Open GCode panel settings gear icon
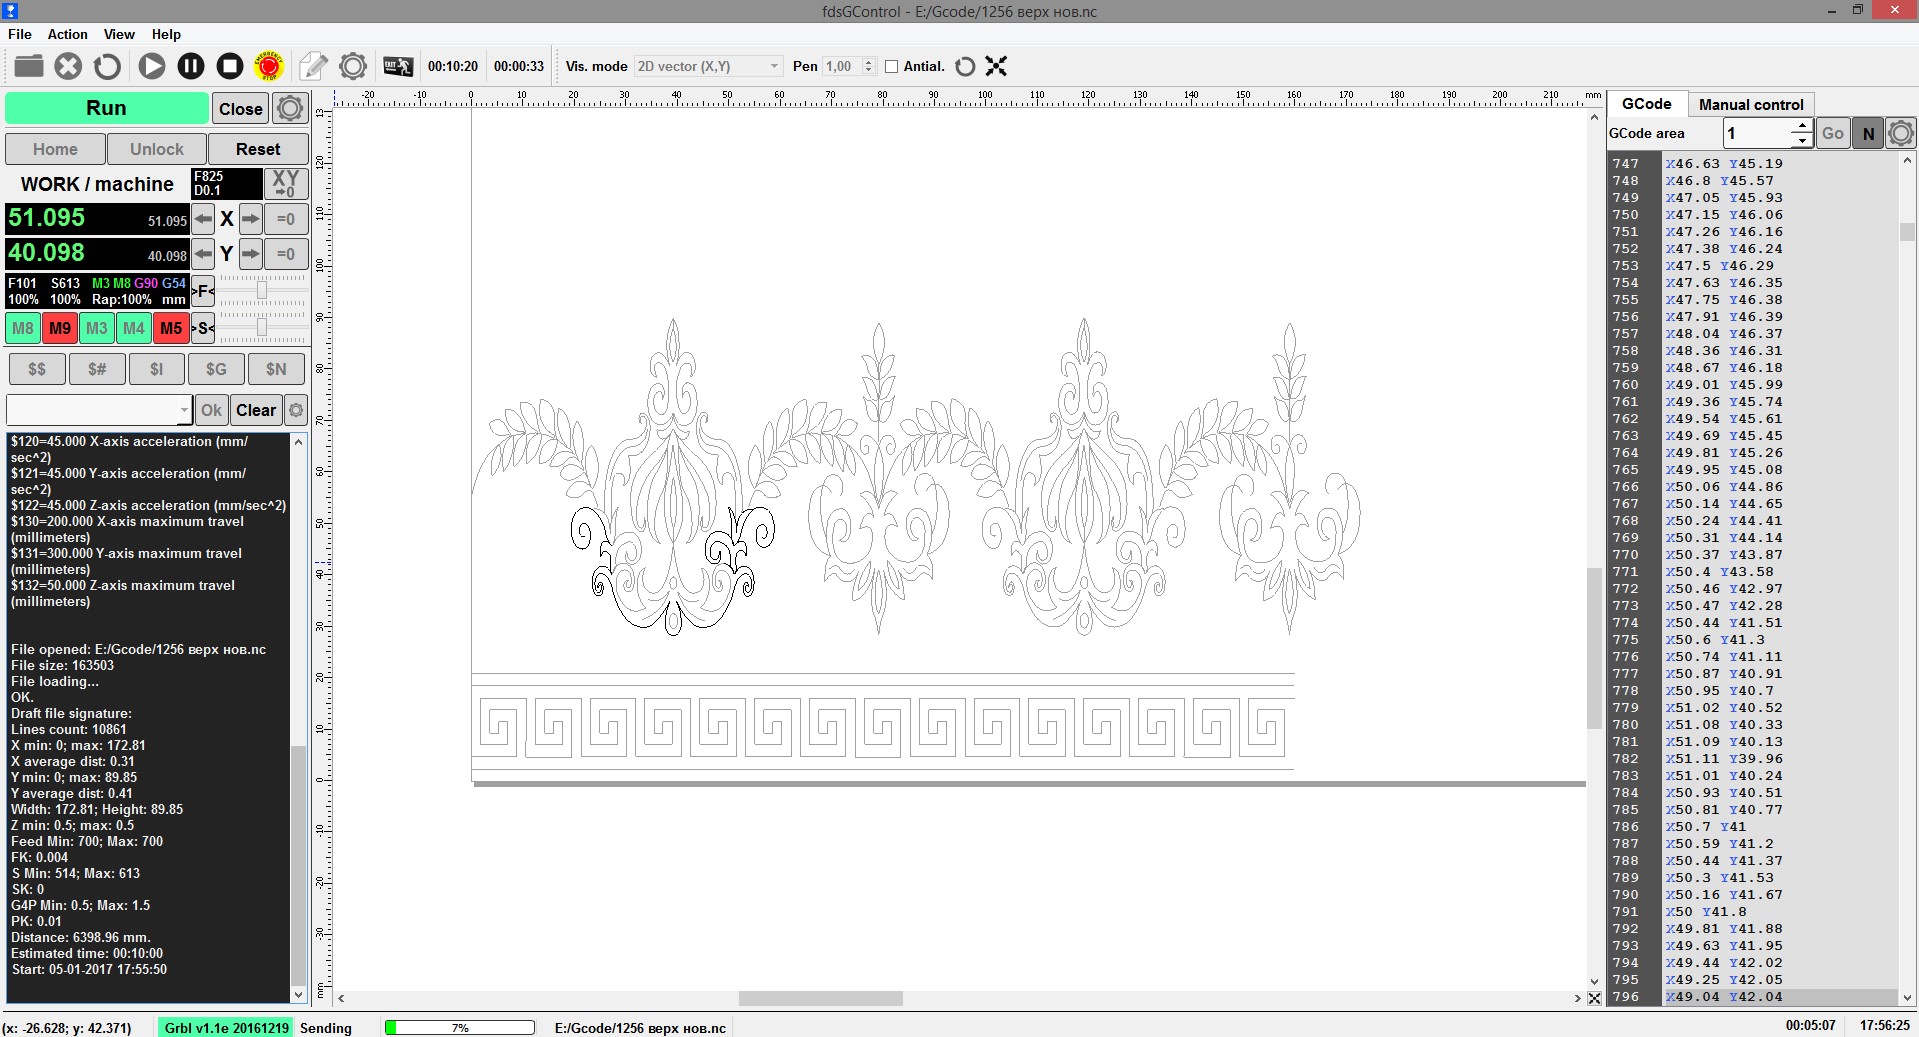The width and height of the screenshot is (1919, 1037). [1901, 133]
